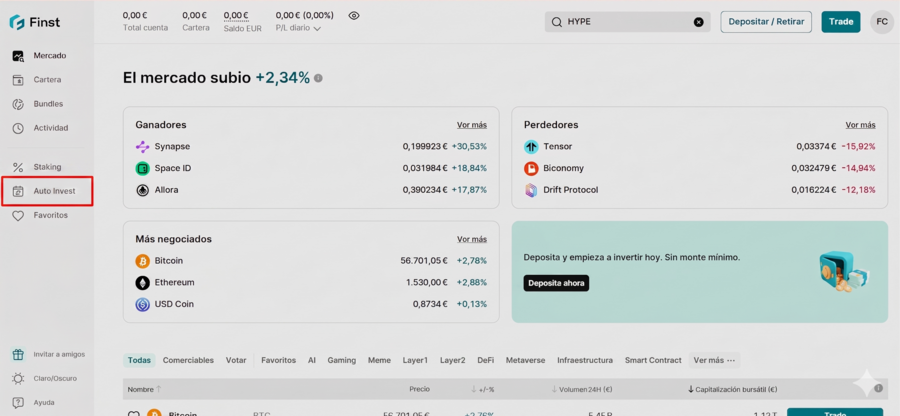Click the Saldo EUR balance
900x416 pixels.
[x=242, y=21]
